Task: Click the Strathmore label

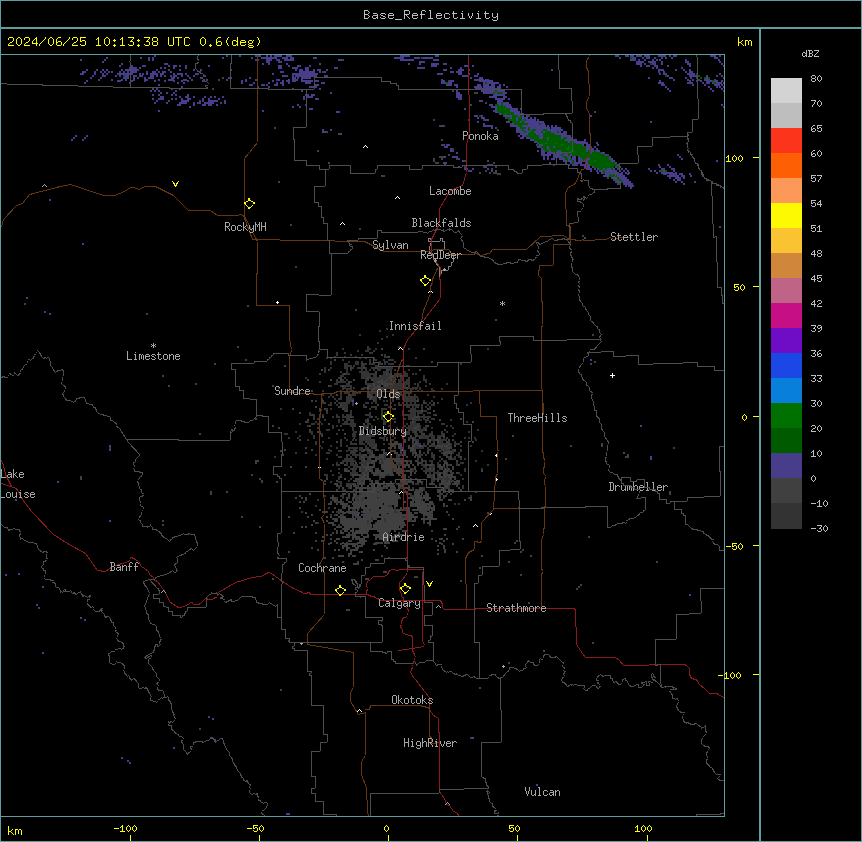Action: click(x=516, y=608)
